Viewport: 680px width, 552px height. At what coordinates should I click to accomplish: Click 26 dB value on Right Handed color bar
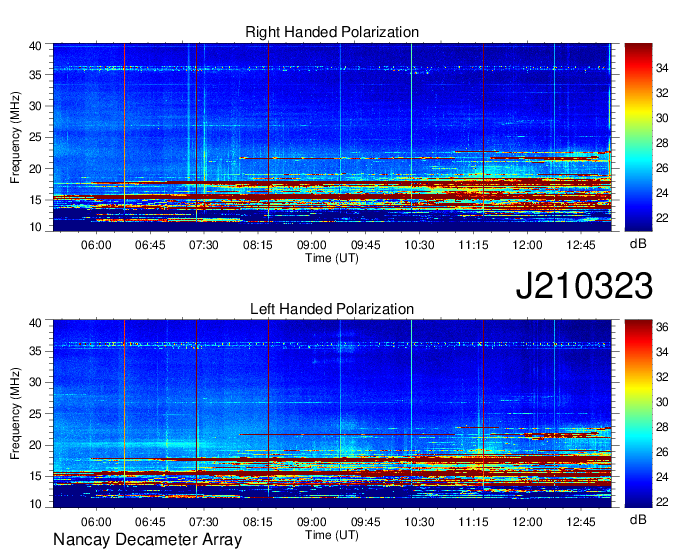[x=662, y=168]
